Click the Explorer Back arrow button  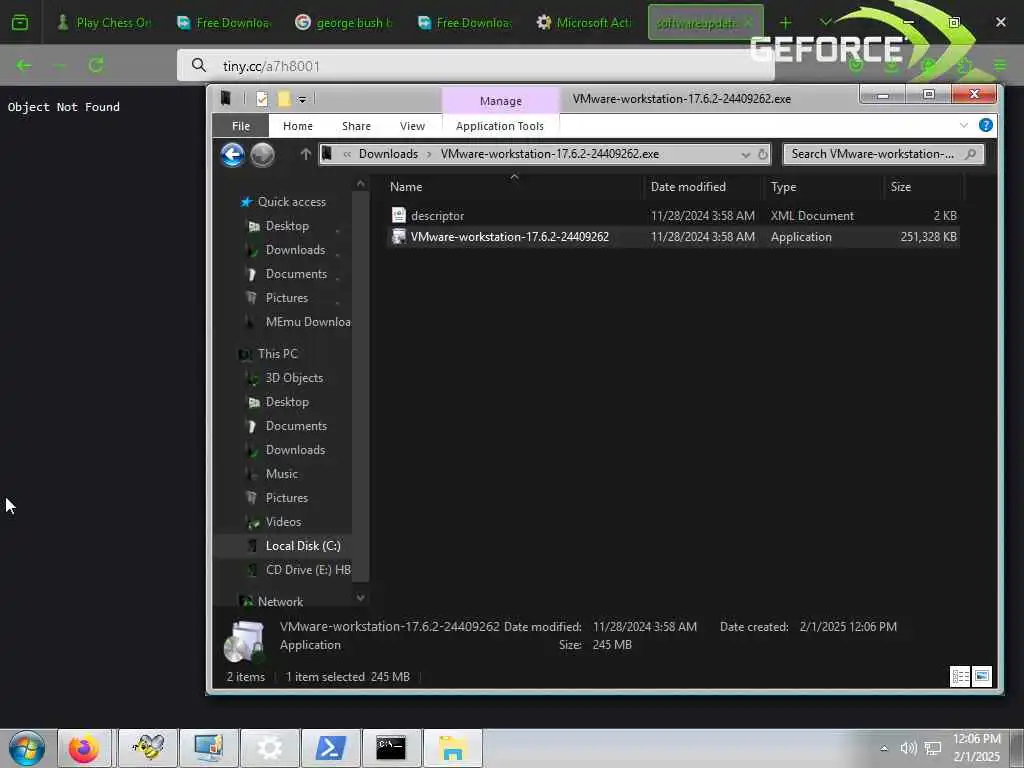(232, 155)
